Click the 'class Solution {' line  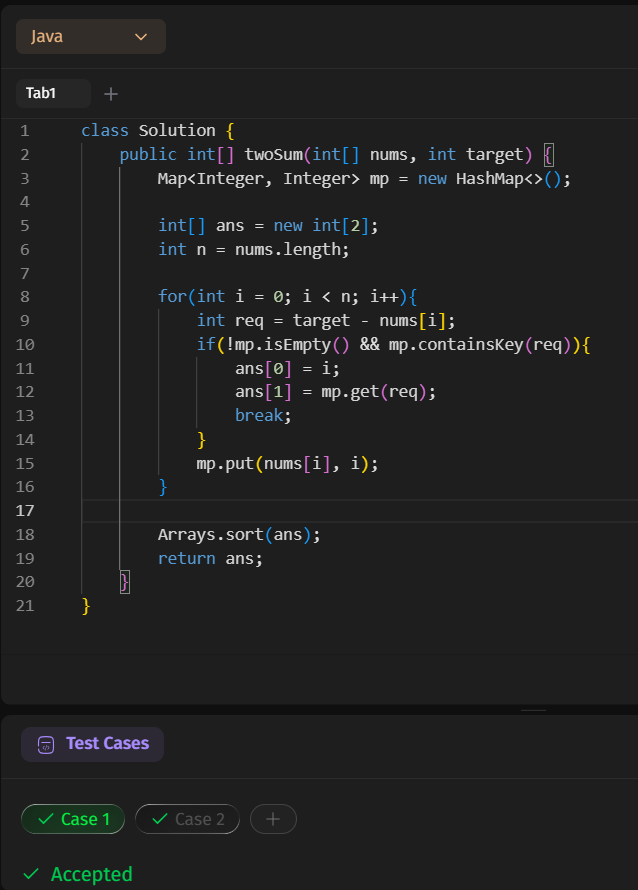click(158, 131)
